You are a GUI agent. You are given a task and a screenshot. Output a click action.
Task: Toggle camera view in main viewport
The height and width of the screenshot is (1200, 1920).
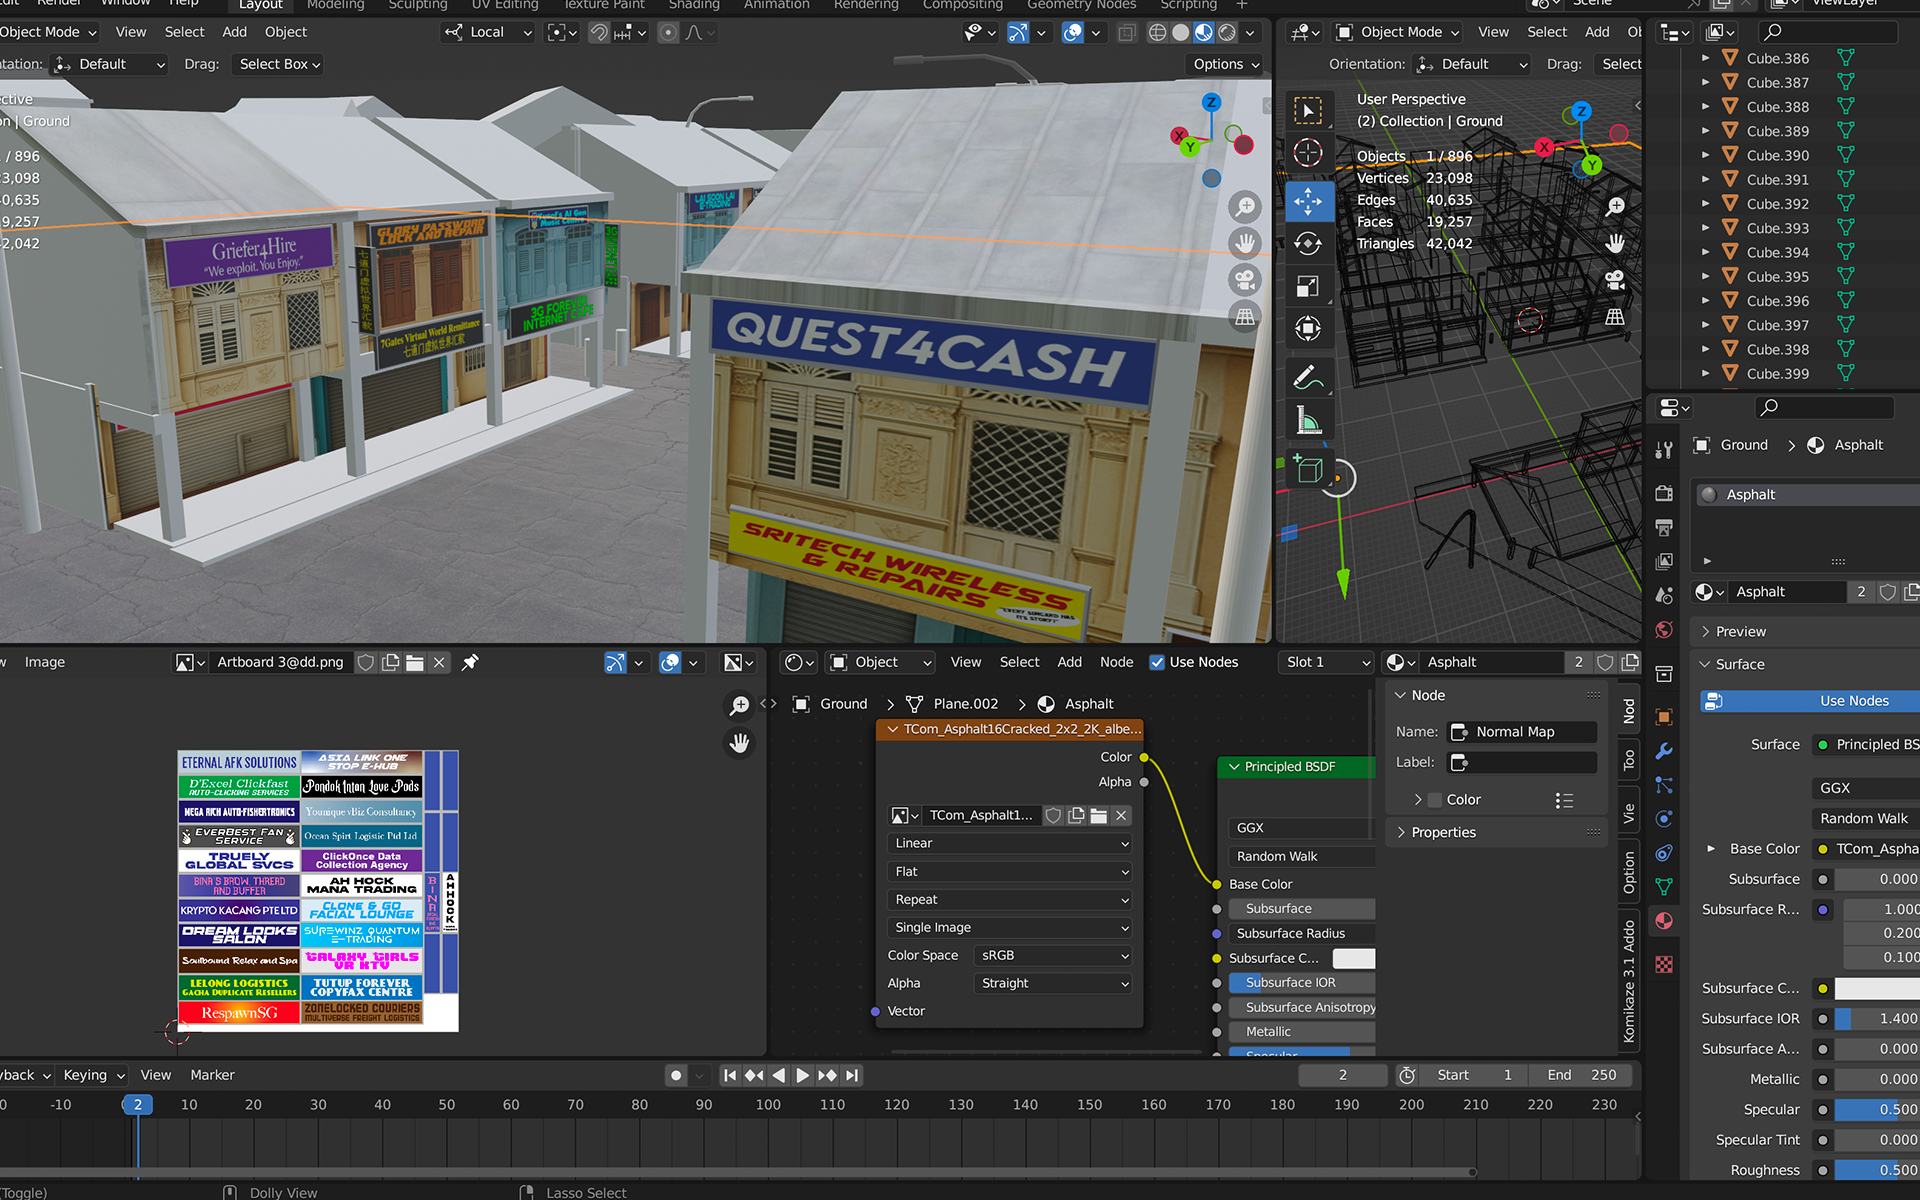[1245, 280]
